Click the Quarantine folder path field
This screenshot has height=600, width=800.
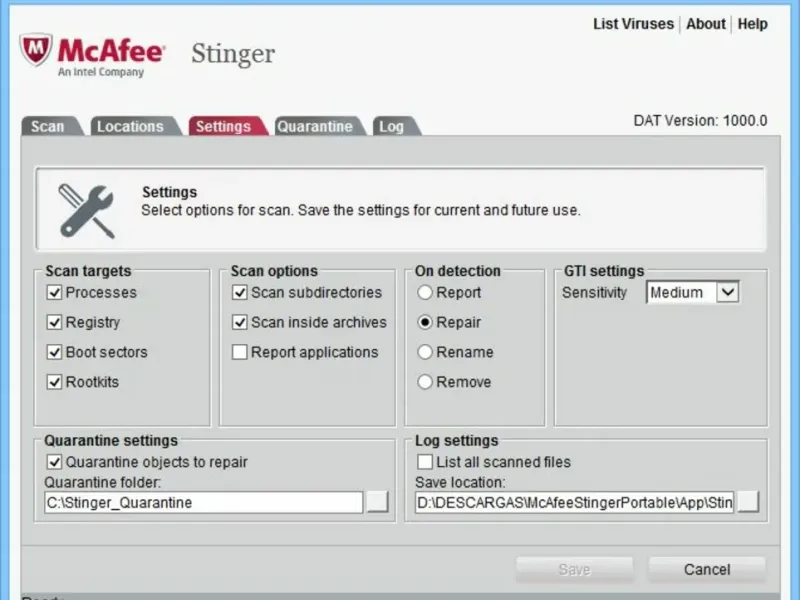coord(204,503)
